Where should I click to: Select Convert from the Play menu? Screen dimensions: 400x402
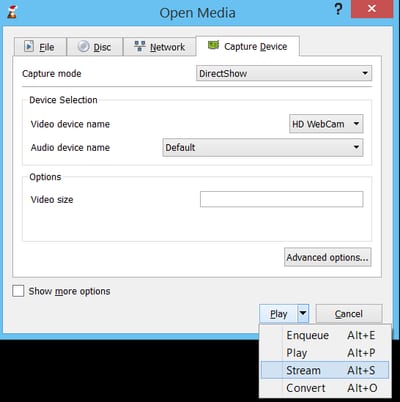tap(325, 388)
